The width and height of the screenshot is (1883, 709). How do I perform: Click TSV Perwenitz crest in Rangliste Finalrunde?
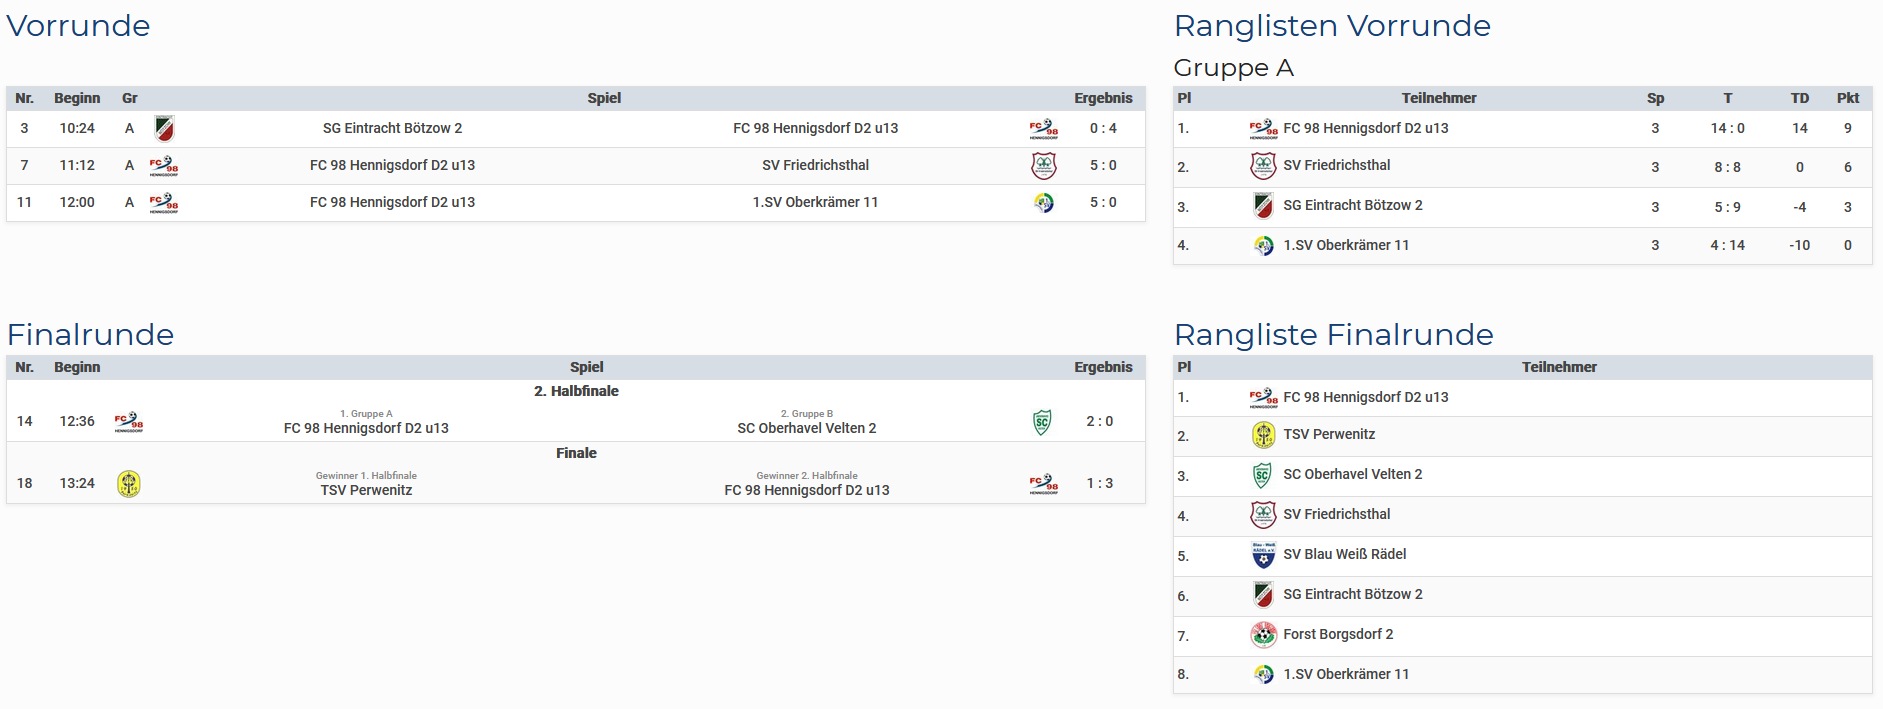(1263, 435)
